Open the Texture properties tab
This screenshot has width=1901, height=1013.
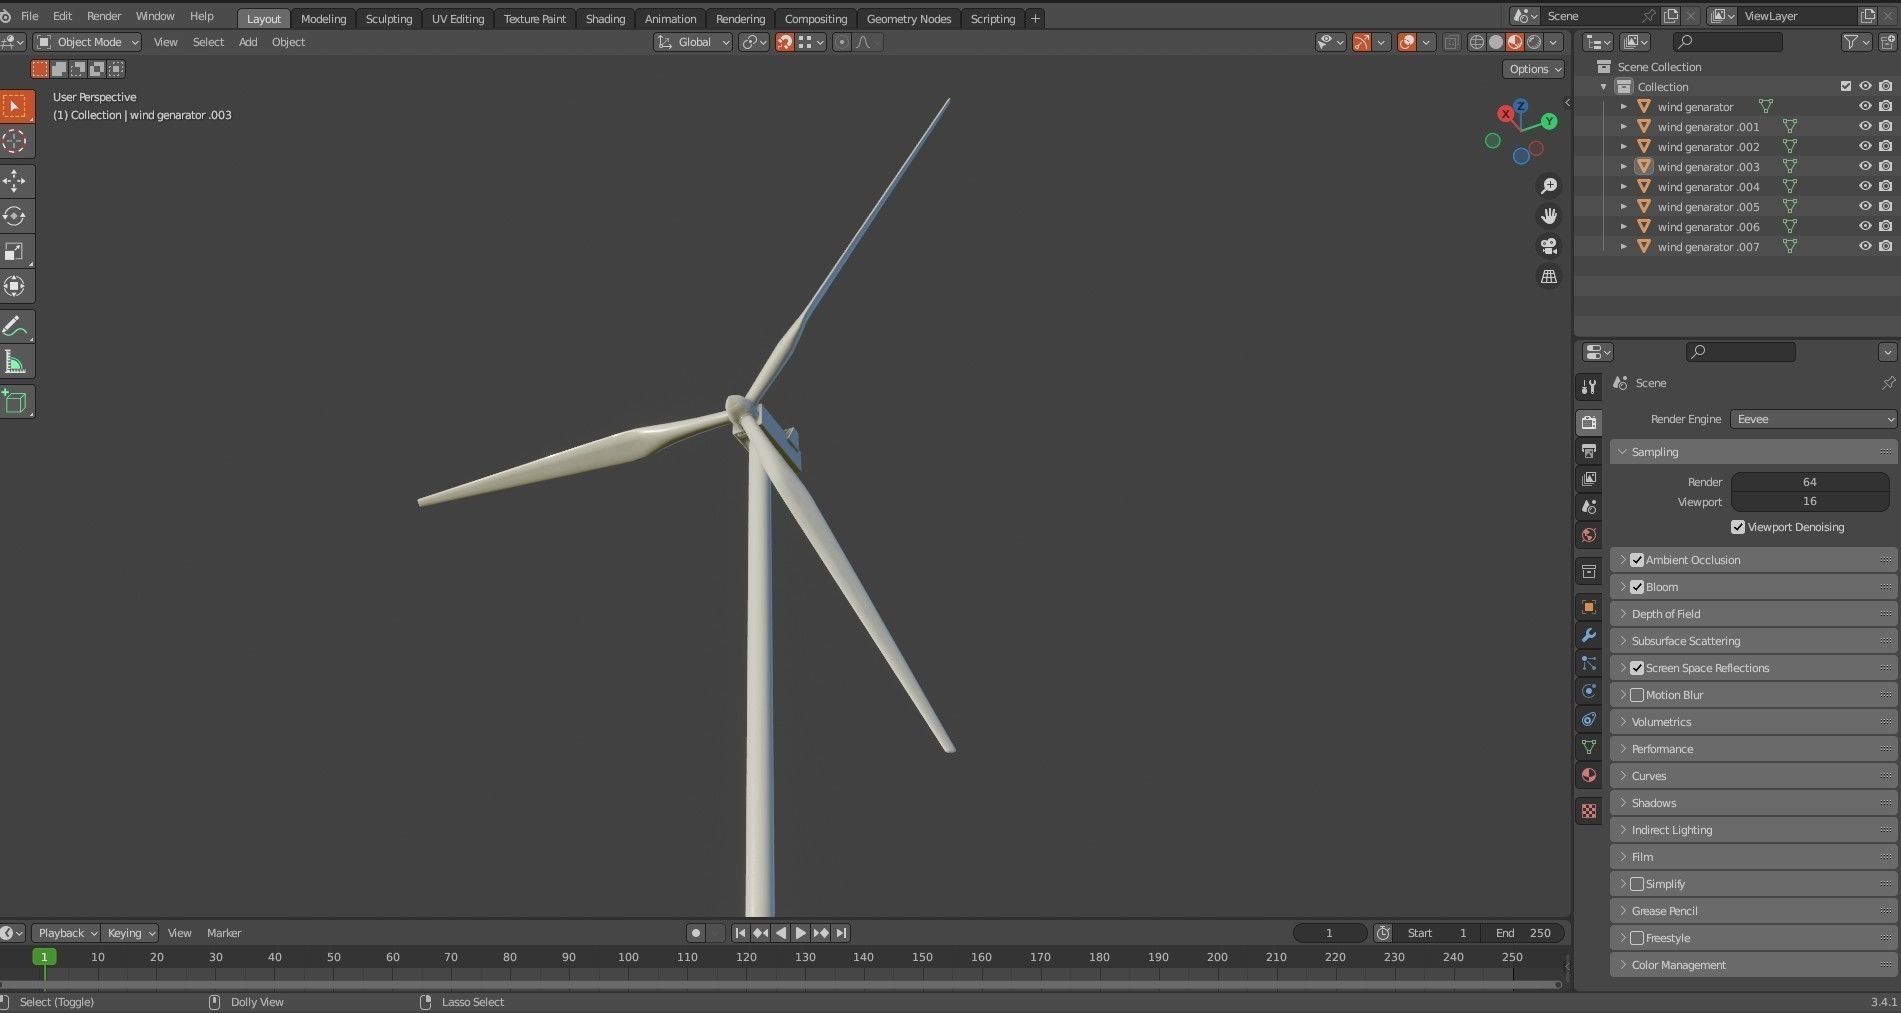coord(1589,811)
